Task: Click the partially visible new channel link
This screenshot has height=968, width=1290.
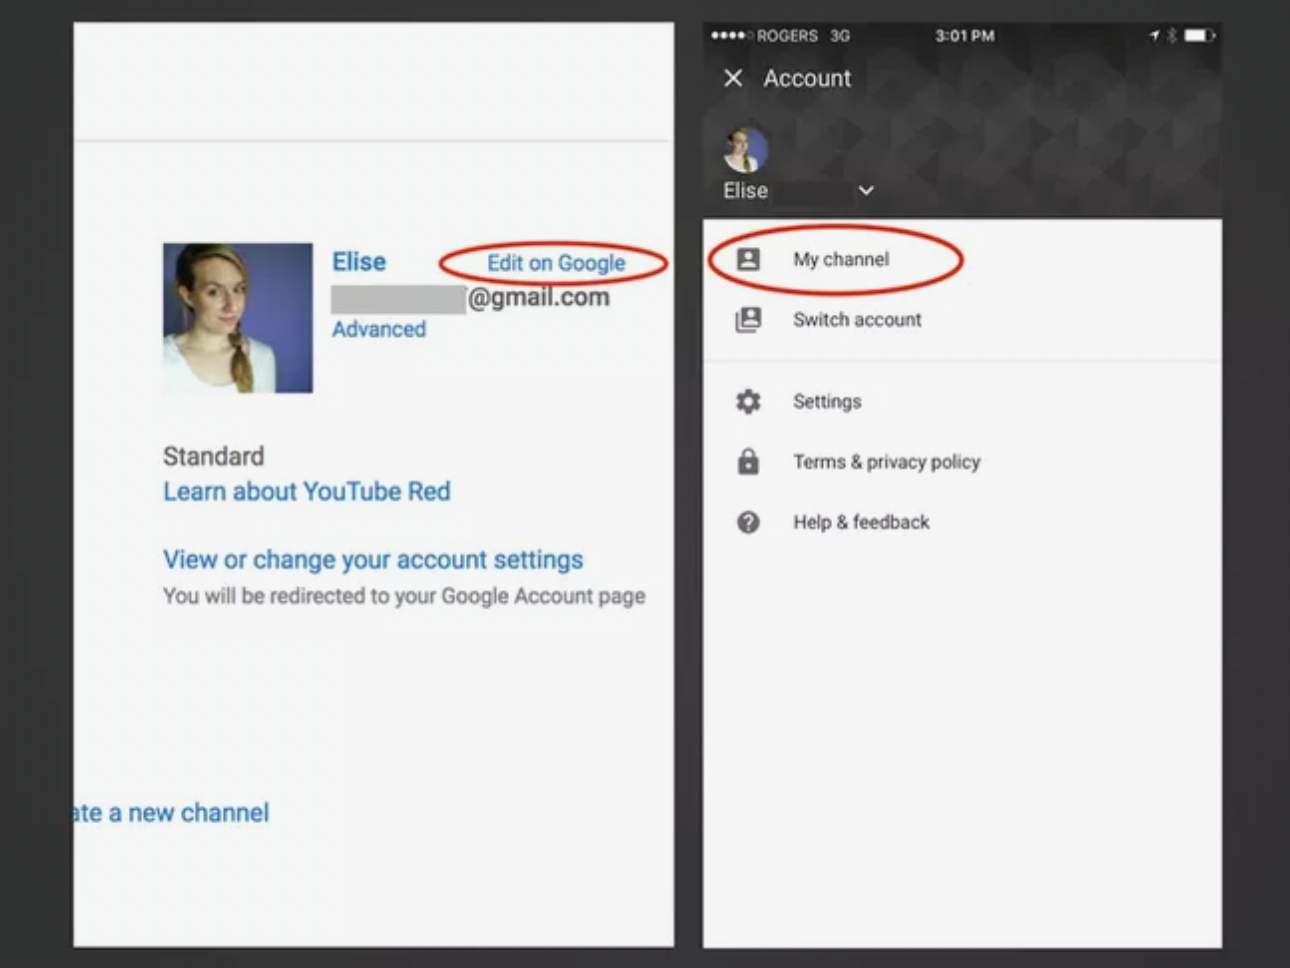Action: (172, 813)
